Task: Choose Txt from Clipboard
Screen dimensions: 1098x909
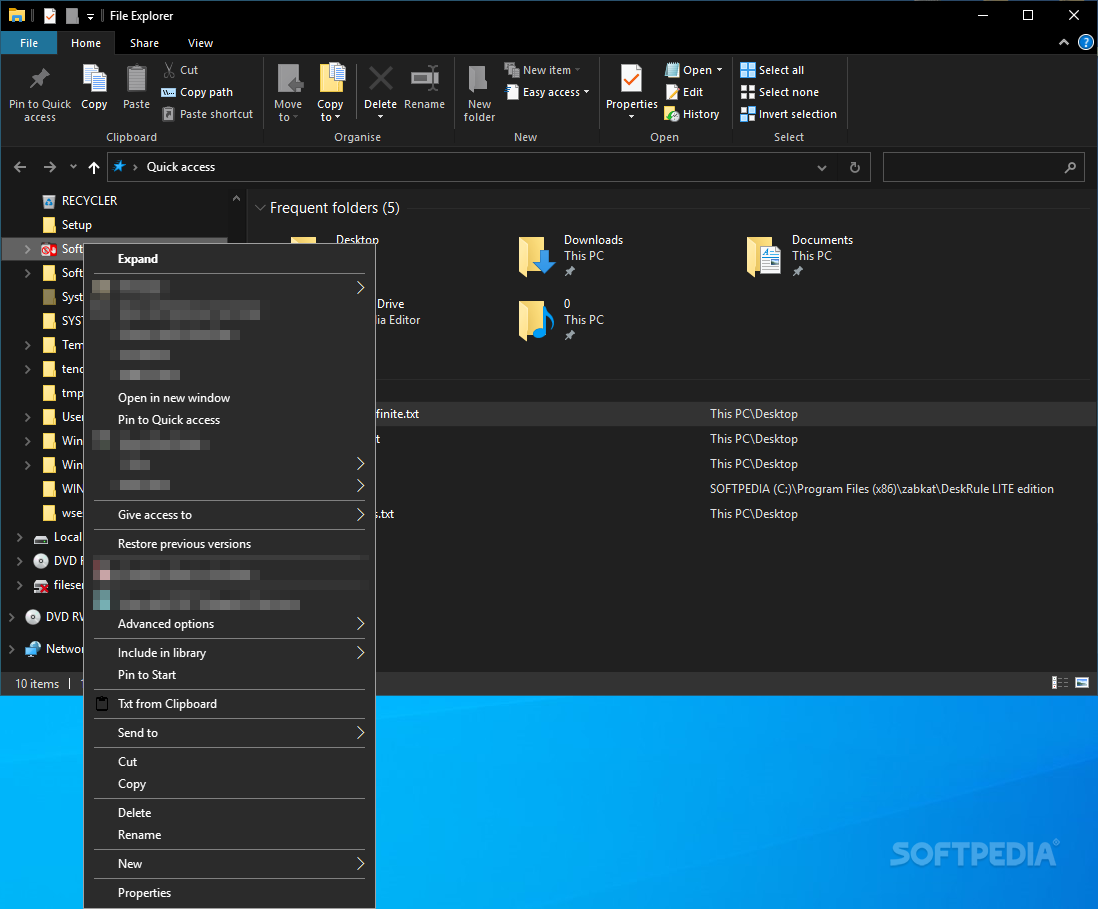Action: click(229, 704)
